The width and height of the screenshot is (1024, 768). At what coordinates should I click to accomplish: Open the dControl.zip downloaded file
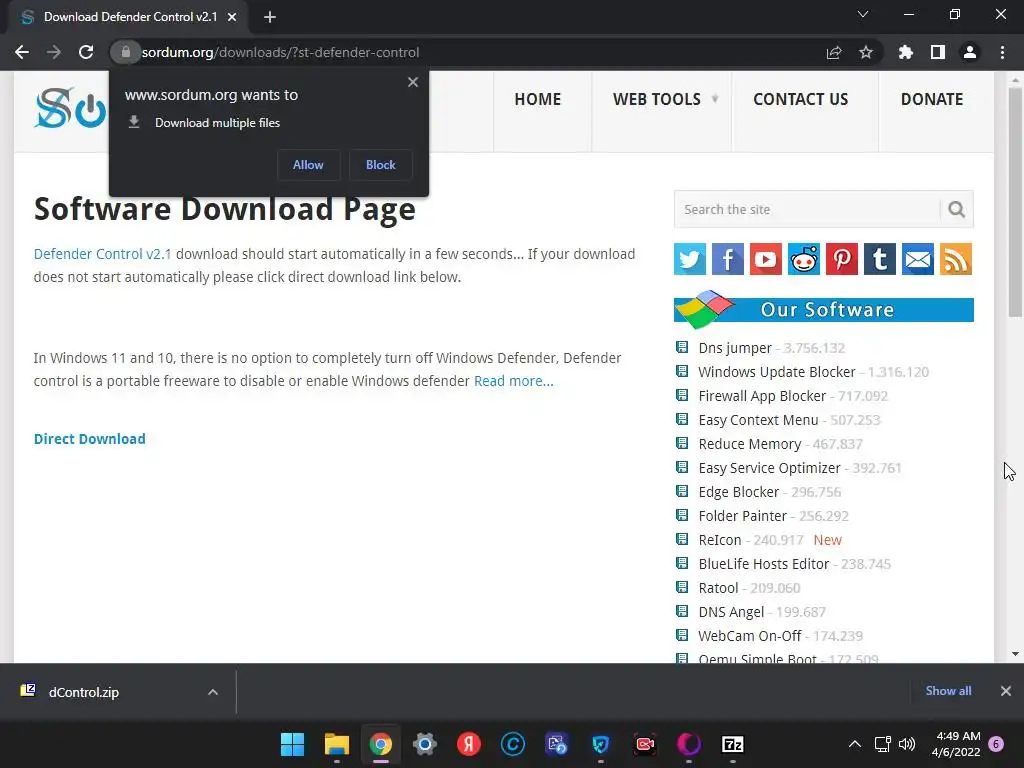click(x=84, y=692)
